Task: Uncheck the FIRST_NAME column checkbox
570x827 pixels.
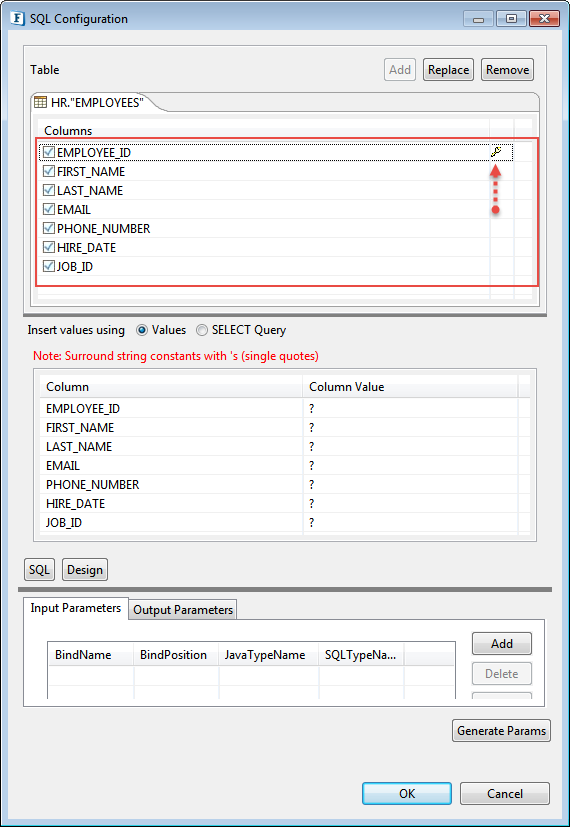Action: point(49,171)
